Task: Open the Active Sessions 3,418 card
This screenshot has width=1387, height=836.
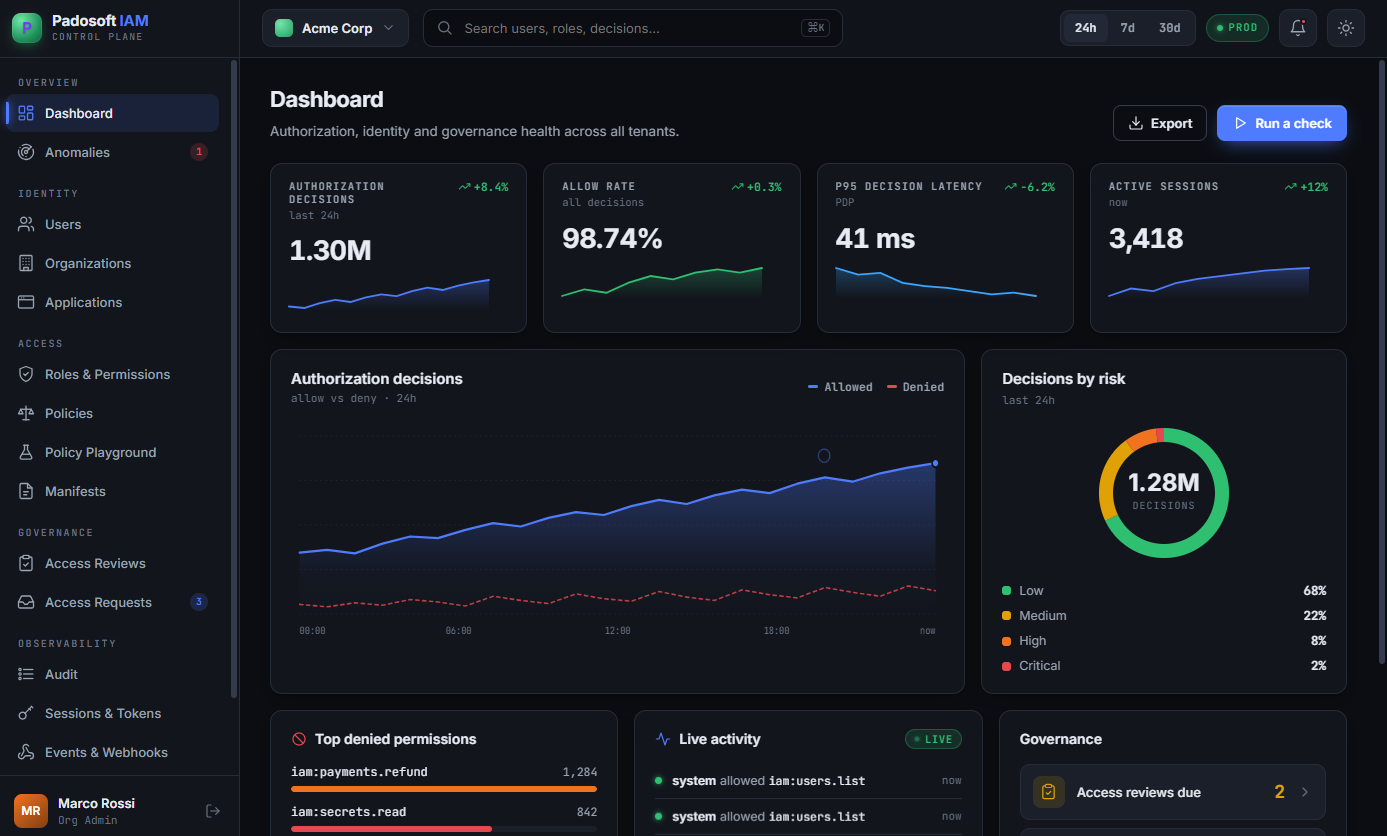Action: pyautogui.click(x=1218, y=248)
